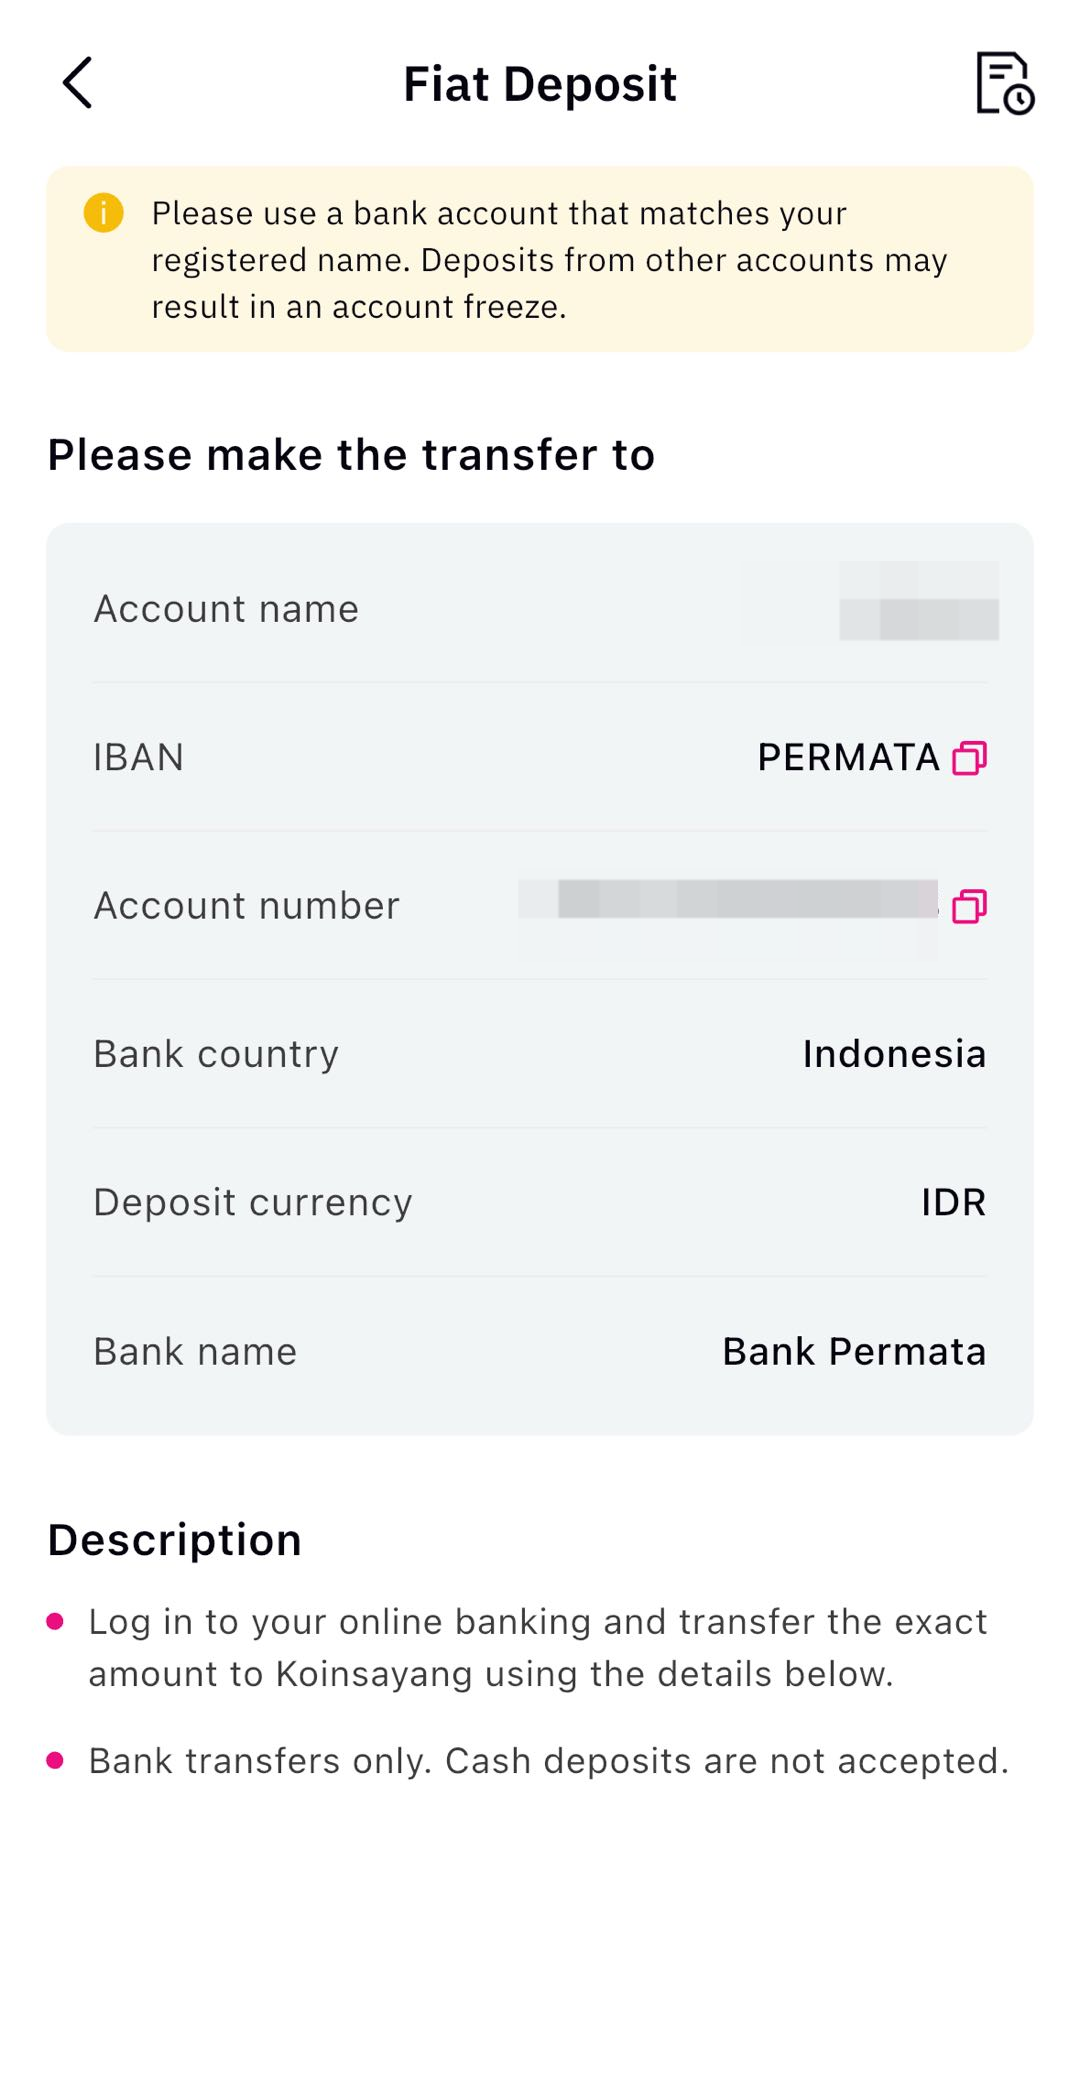1080x2090 pixels.
Task: Tap the Koinsayang transfer instruction text
Action: point(538,1647)
